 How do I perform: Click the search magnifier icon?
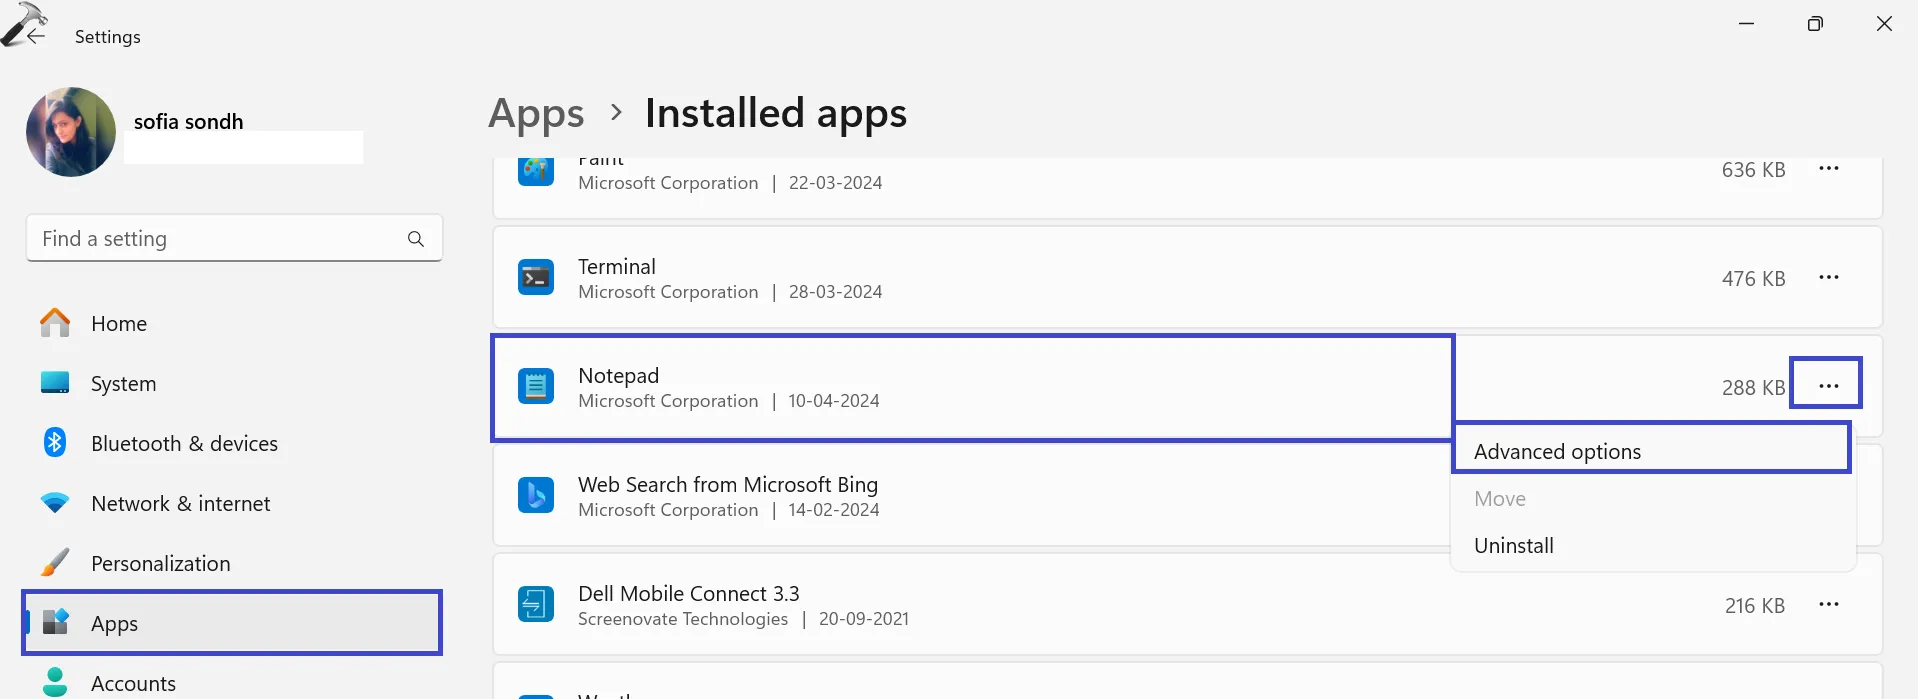(x=416, y=239)
